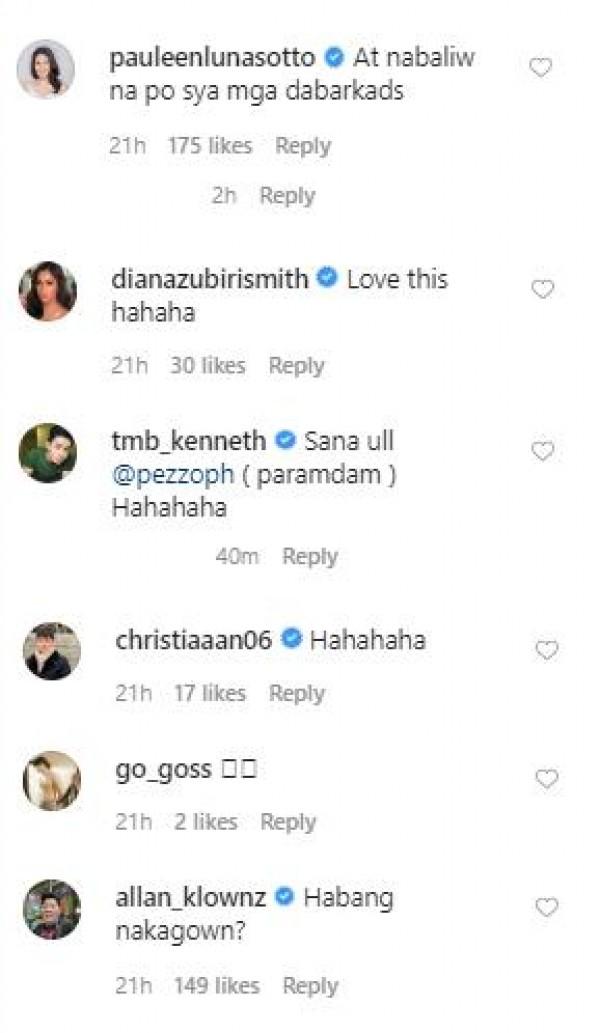The height and width of the screenshot is (1033, 600).
Task: Like pauleenlunasotto's comment with the heart
Action: pyautogui.click(x=541, y=68)
